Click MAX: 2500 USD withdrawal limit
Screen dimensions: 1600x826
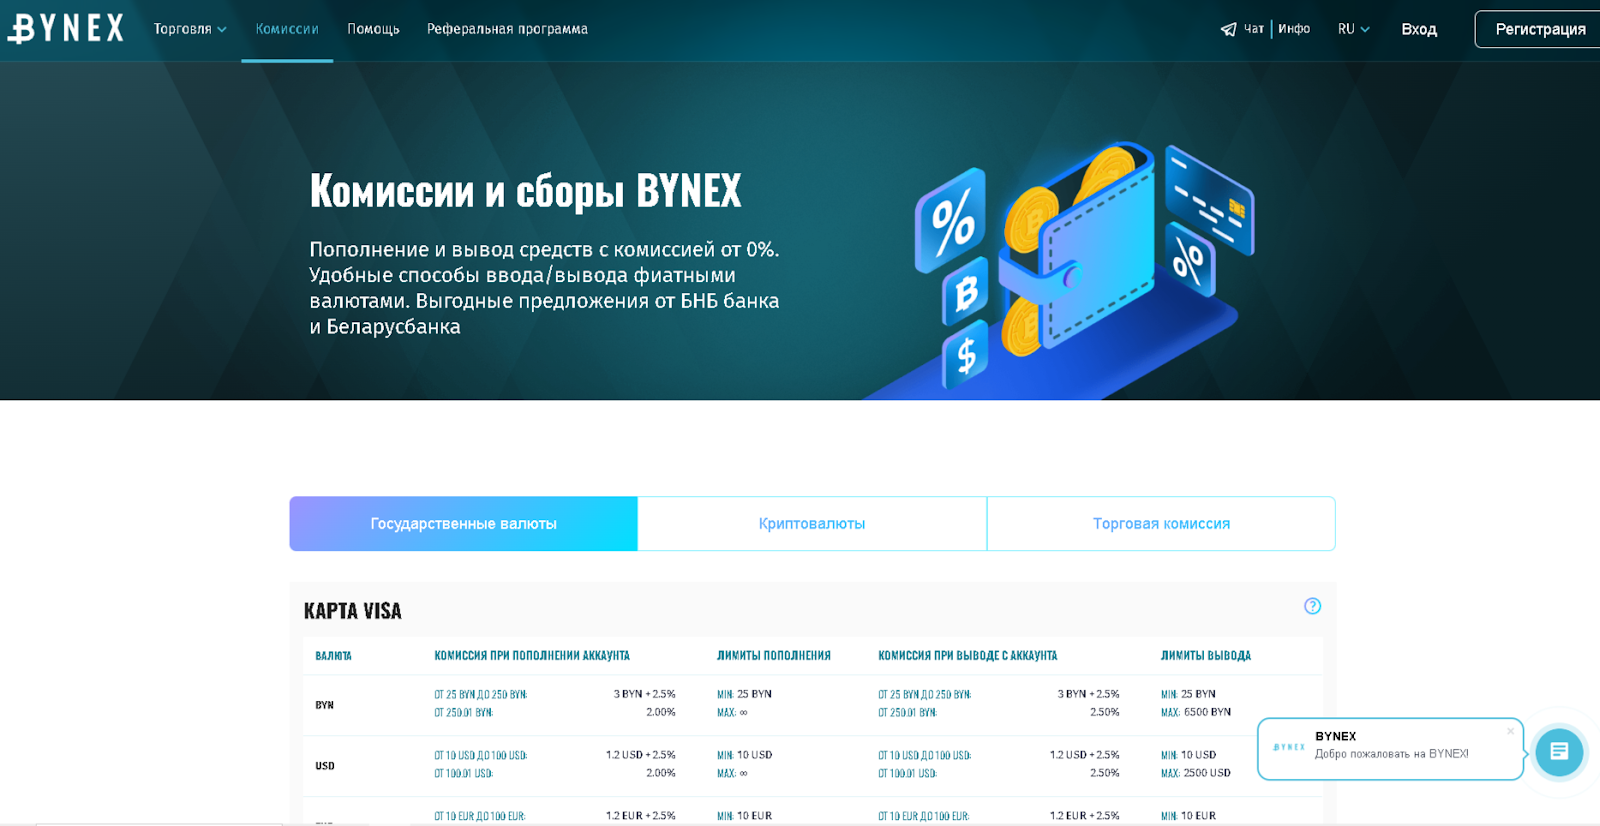[1196, 773]
